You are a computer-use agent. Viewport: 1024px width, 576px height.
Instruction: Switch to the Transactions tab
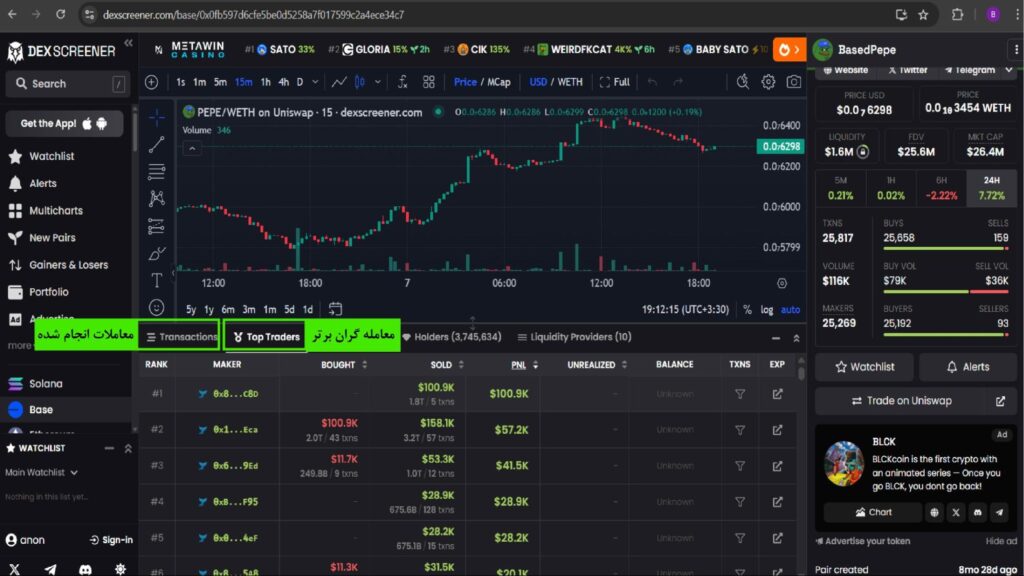[x=182, y=337]
